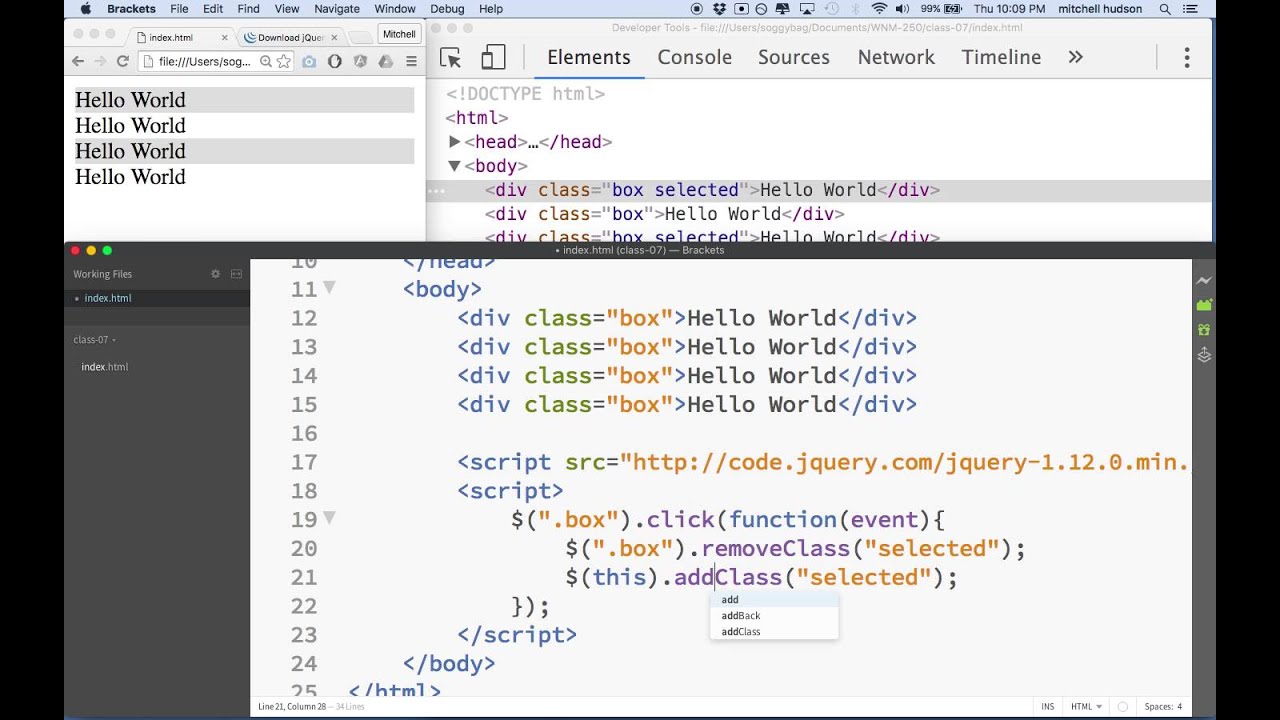Close the Download jQuery Chrome tab
Image resolution: width=1280 pixels, height=720 pixels.
[x=334, y=37]
